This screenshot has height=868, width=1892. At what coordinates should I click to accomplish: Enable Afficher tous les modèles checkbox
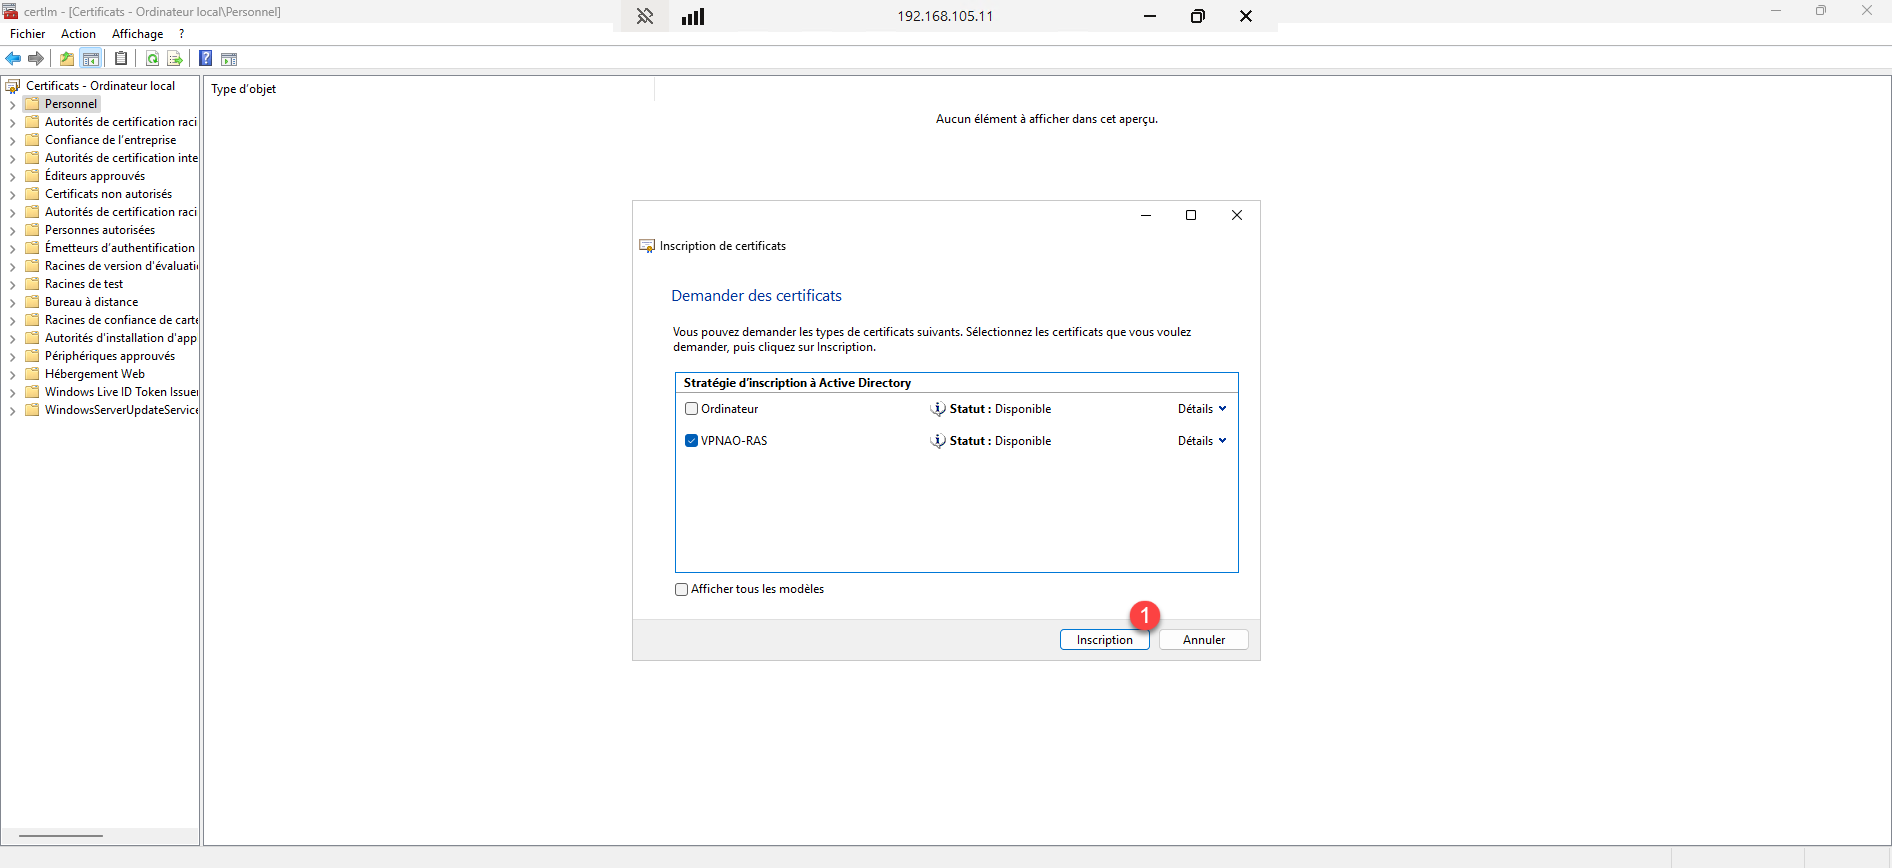(x=682, y=590)
